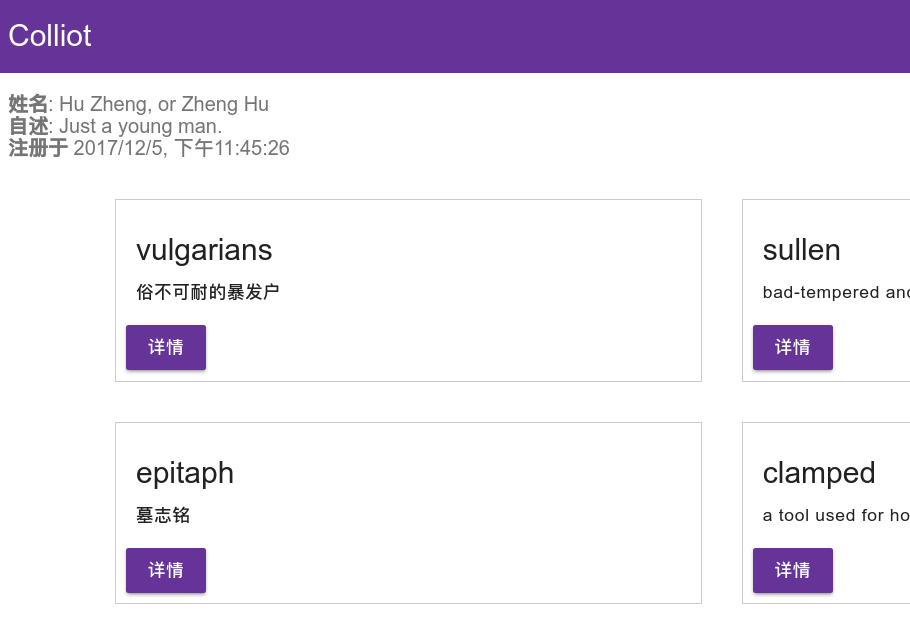Open 详情 for the clamped card
Image resolution: width=910 pixels, height=618 pixels.
[x=792, y=570]
